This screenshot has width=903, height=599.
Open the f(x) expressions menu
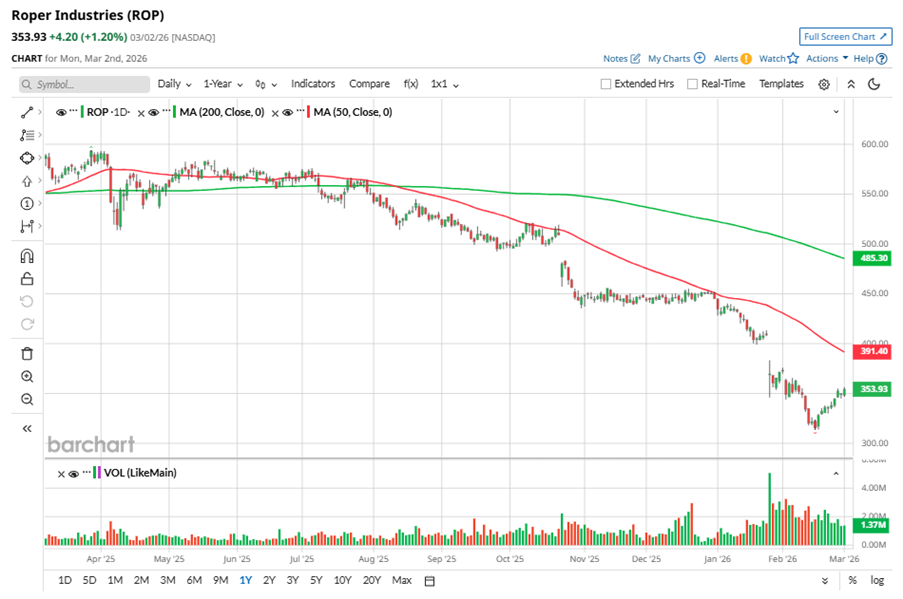coord(411,84)
